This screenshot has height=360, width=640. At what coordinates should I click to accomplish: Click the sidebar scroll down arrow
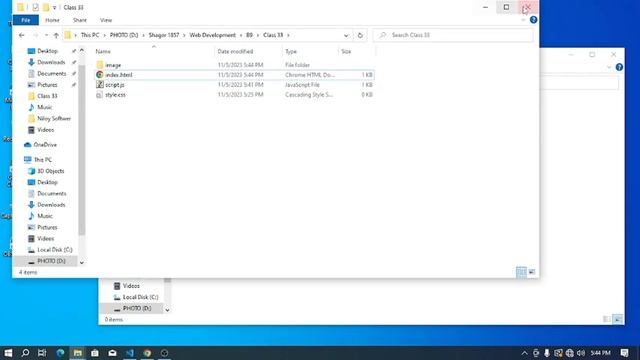coord(82,262)
